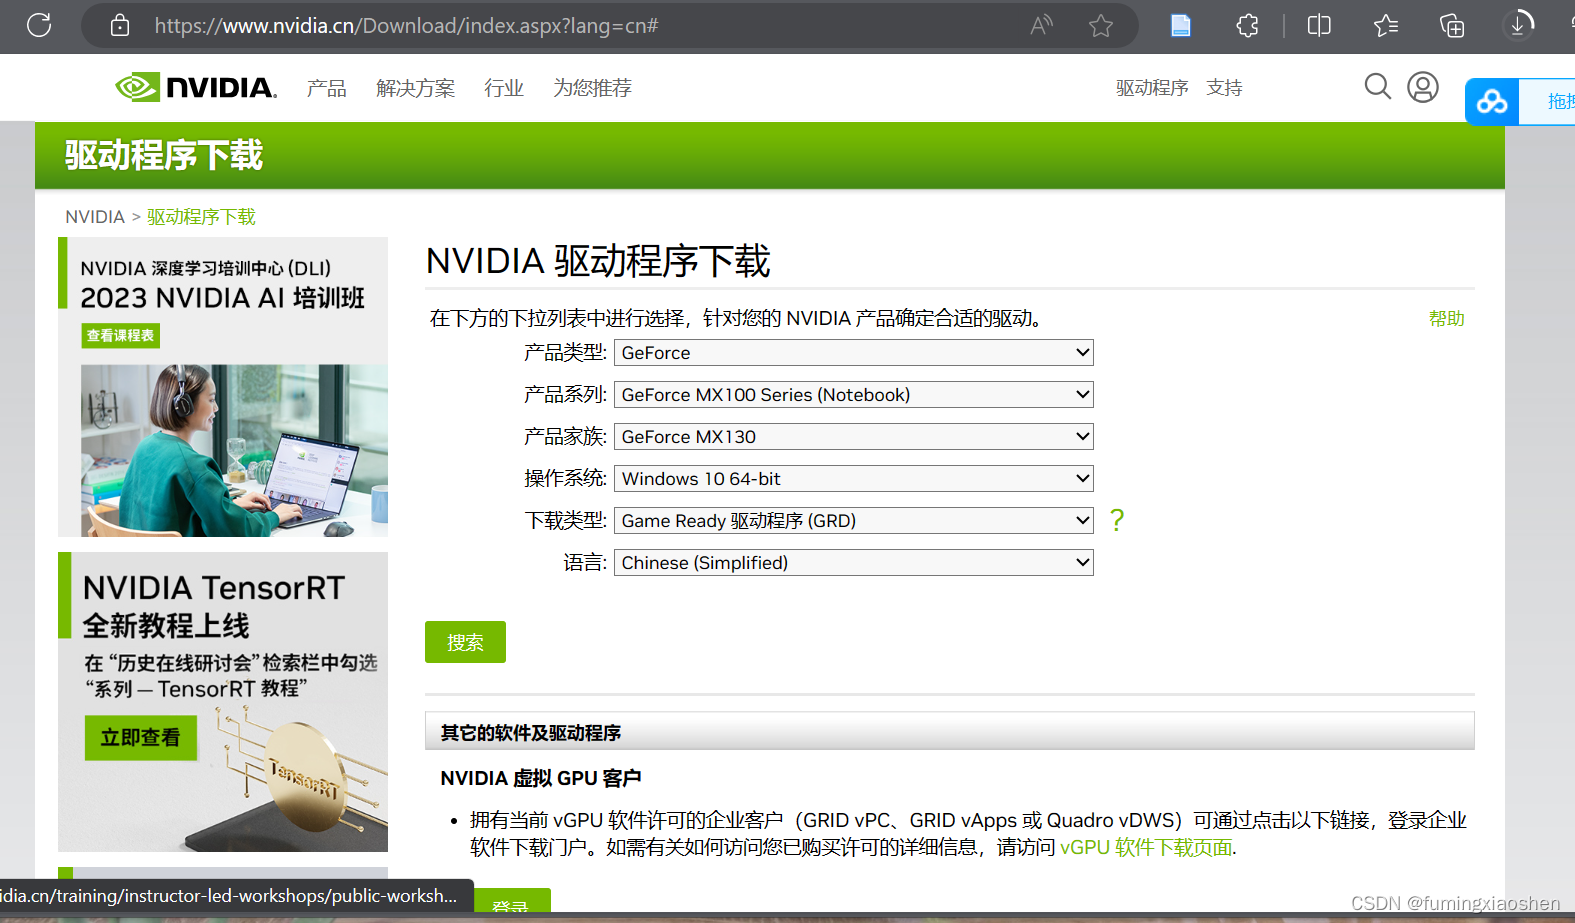
Task: Open 支持 header link
Action: pos(1224,88)
